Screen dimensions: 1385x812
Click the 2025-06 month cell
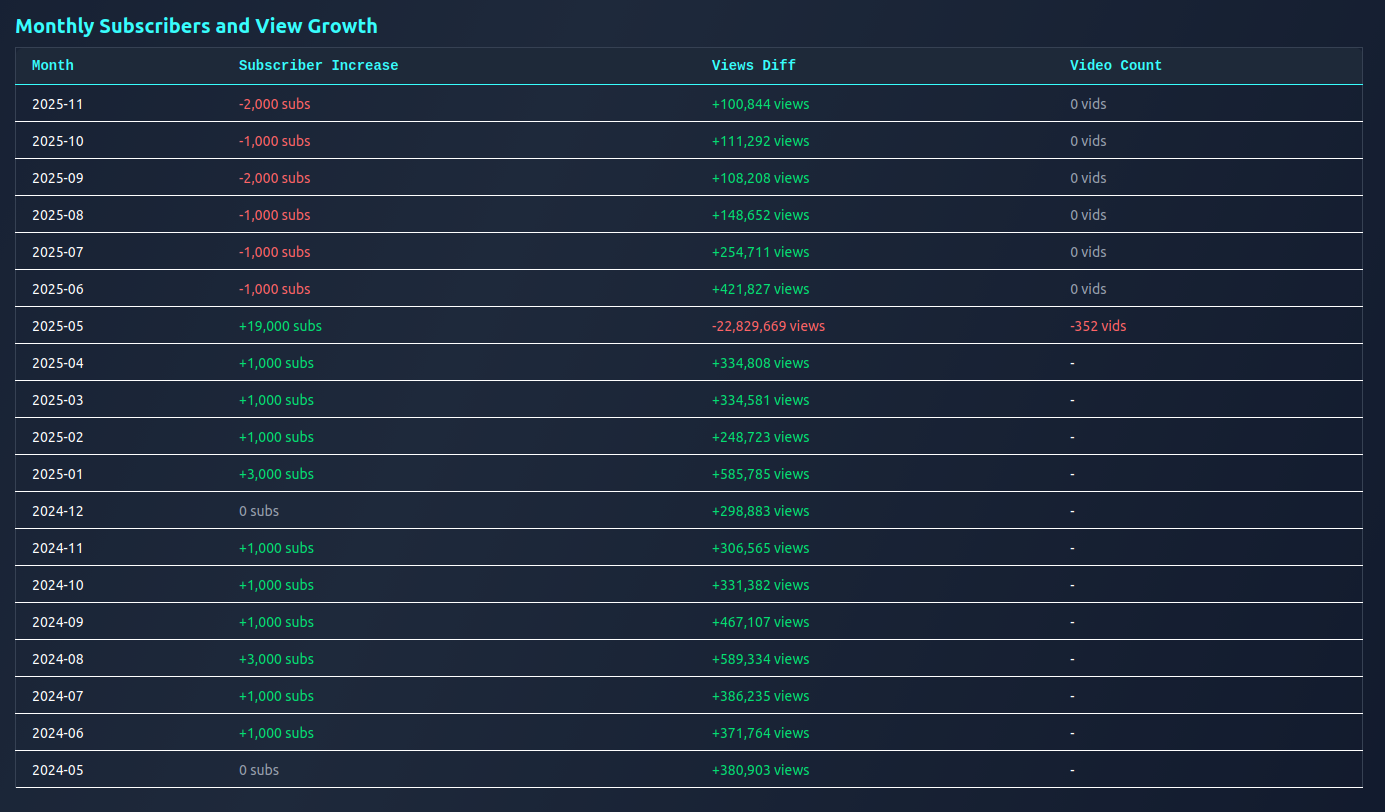pyautogui.click(x=58, y=289)
